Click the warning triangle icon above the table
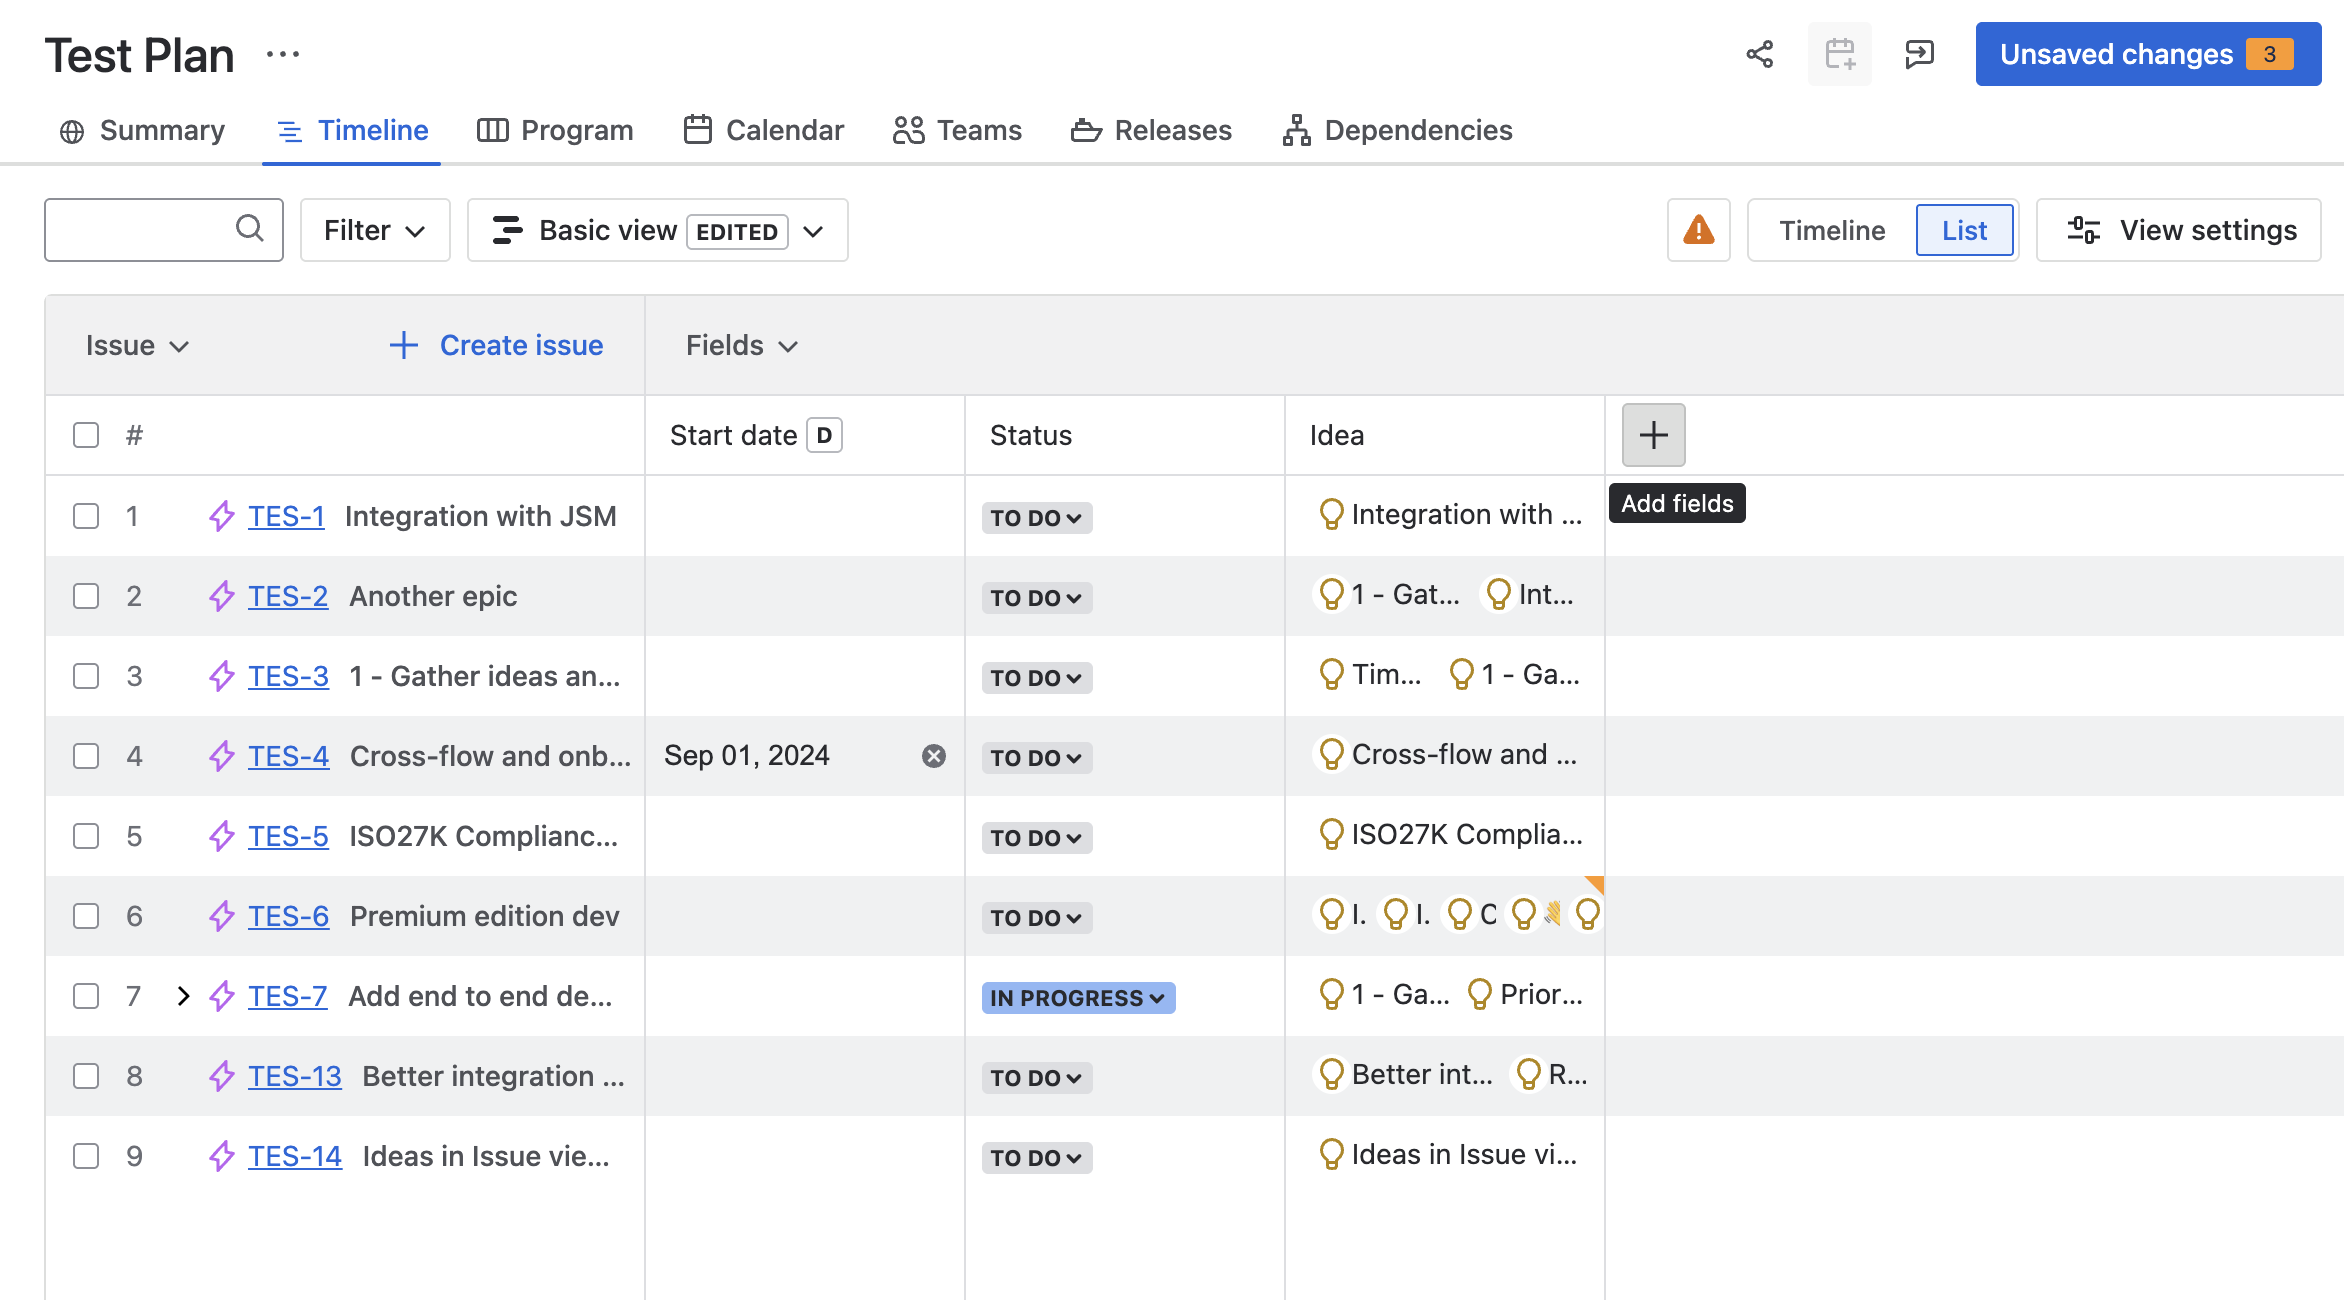 pos(1698,230)
